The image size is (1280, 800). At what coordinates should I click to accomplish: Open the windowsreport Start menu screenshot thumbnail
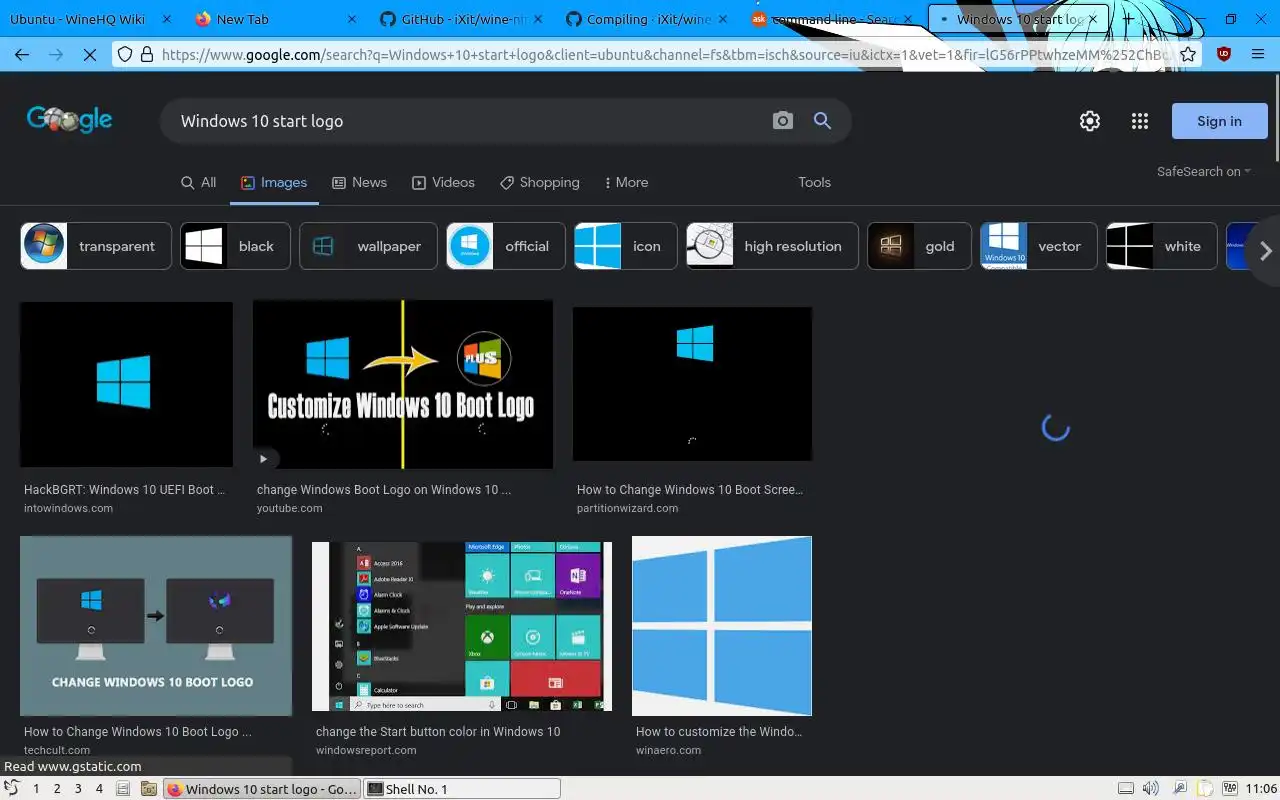click(x=462, y=627)
